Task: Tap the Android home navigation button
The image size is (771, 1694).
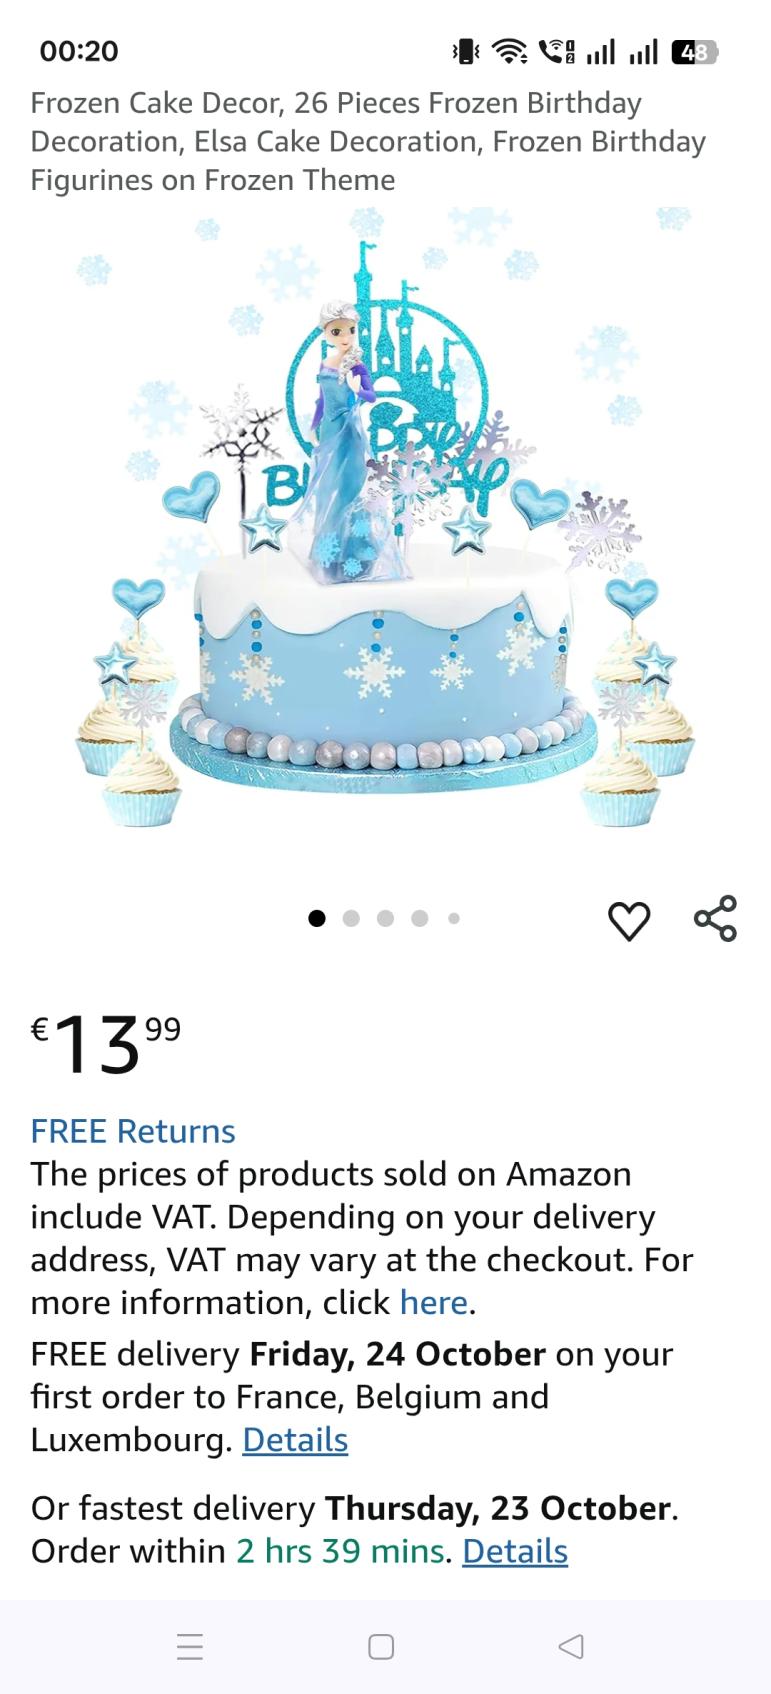Action: pos(381,1647)
